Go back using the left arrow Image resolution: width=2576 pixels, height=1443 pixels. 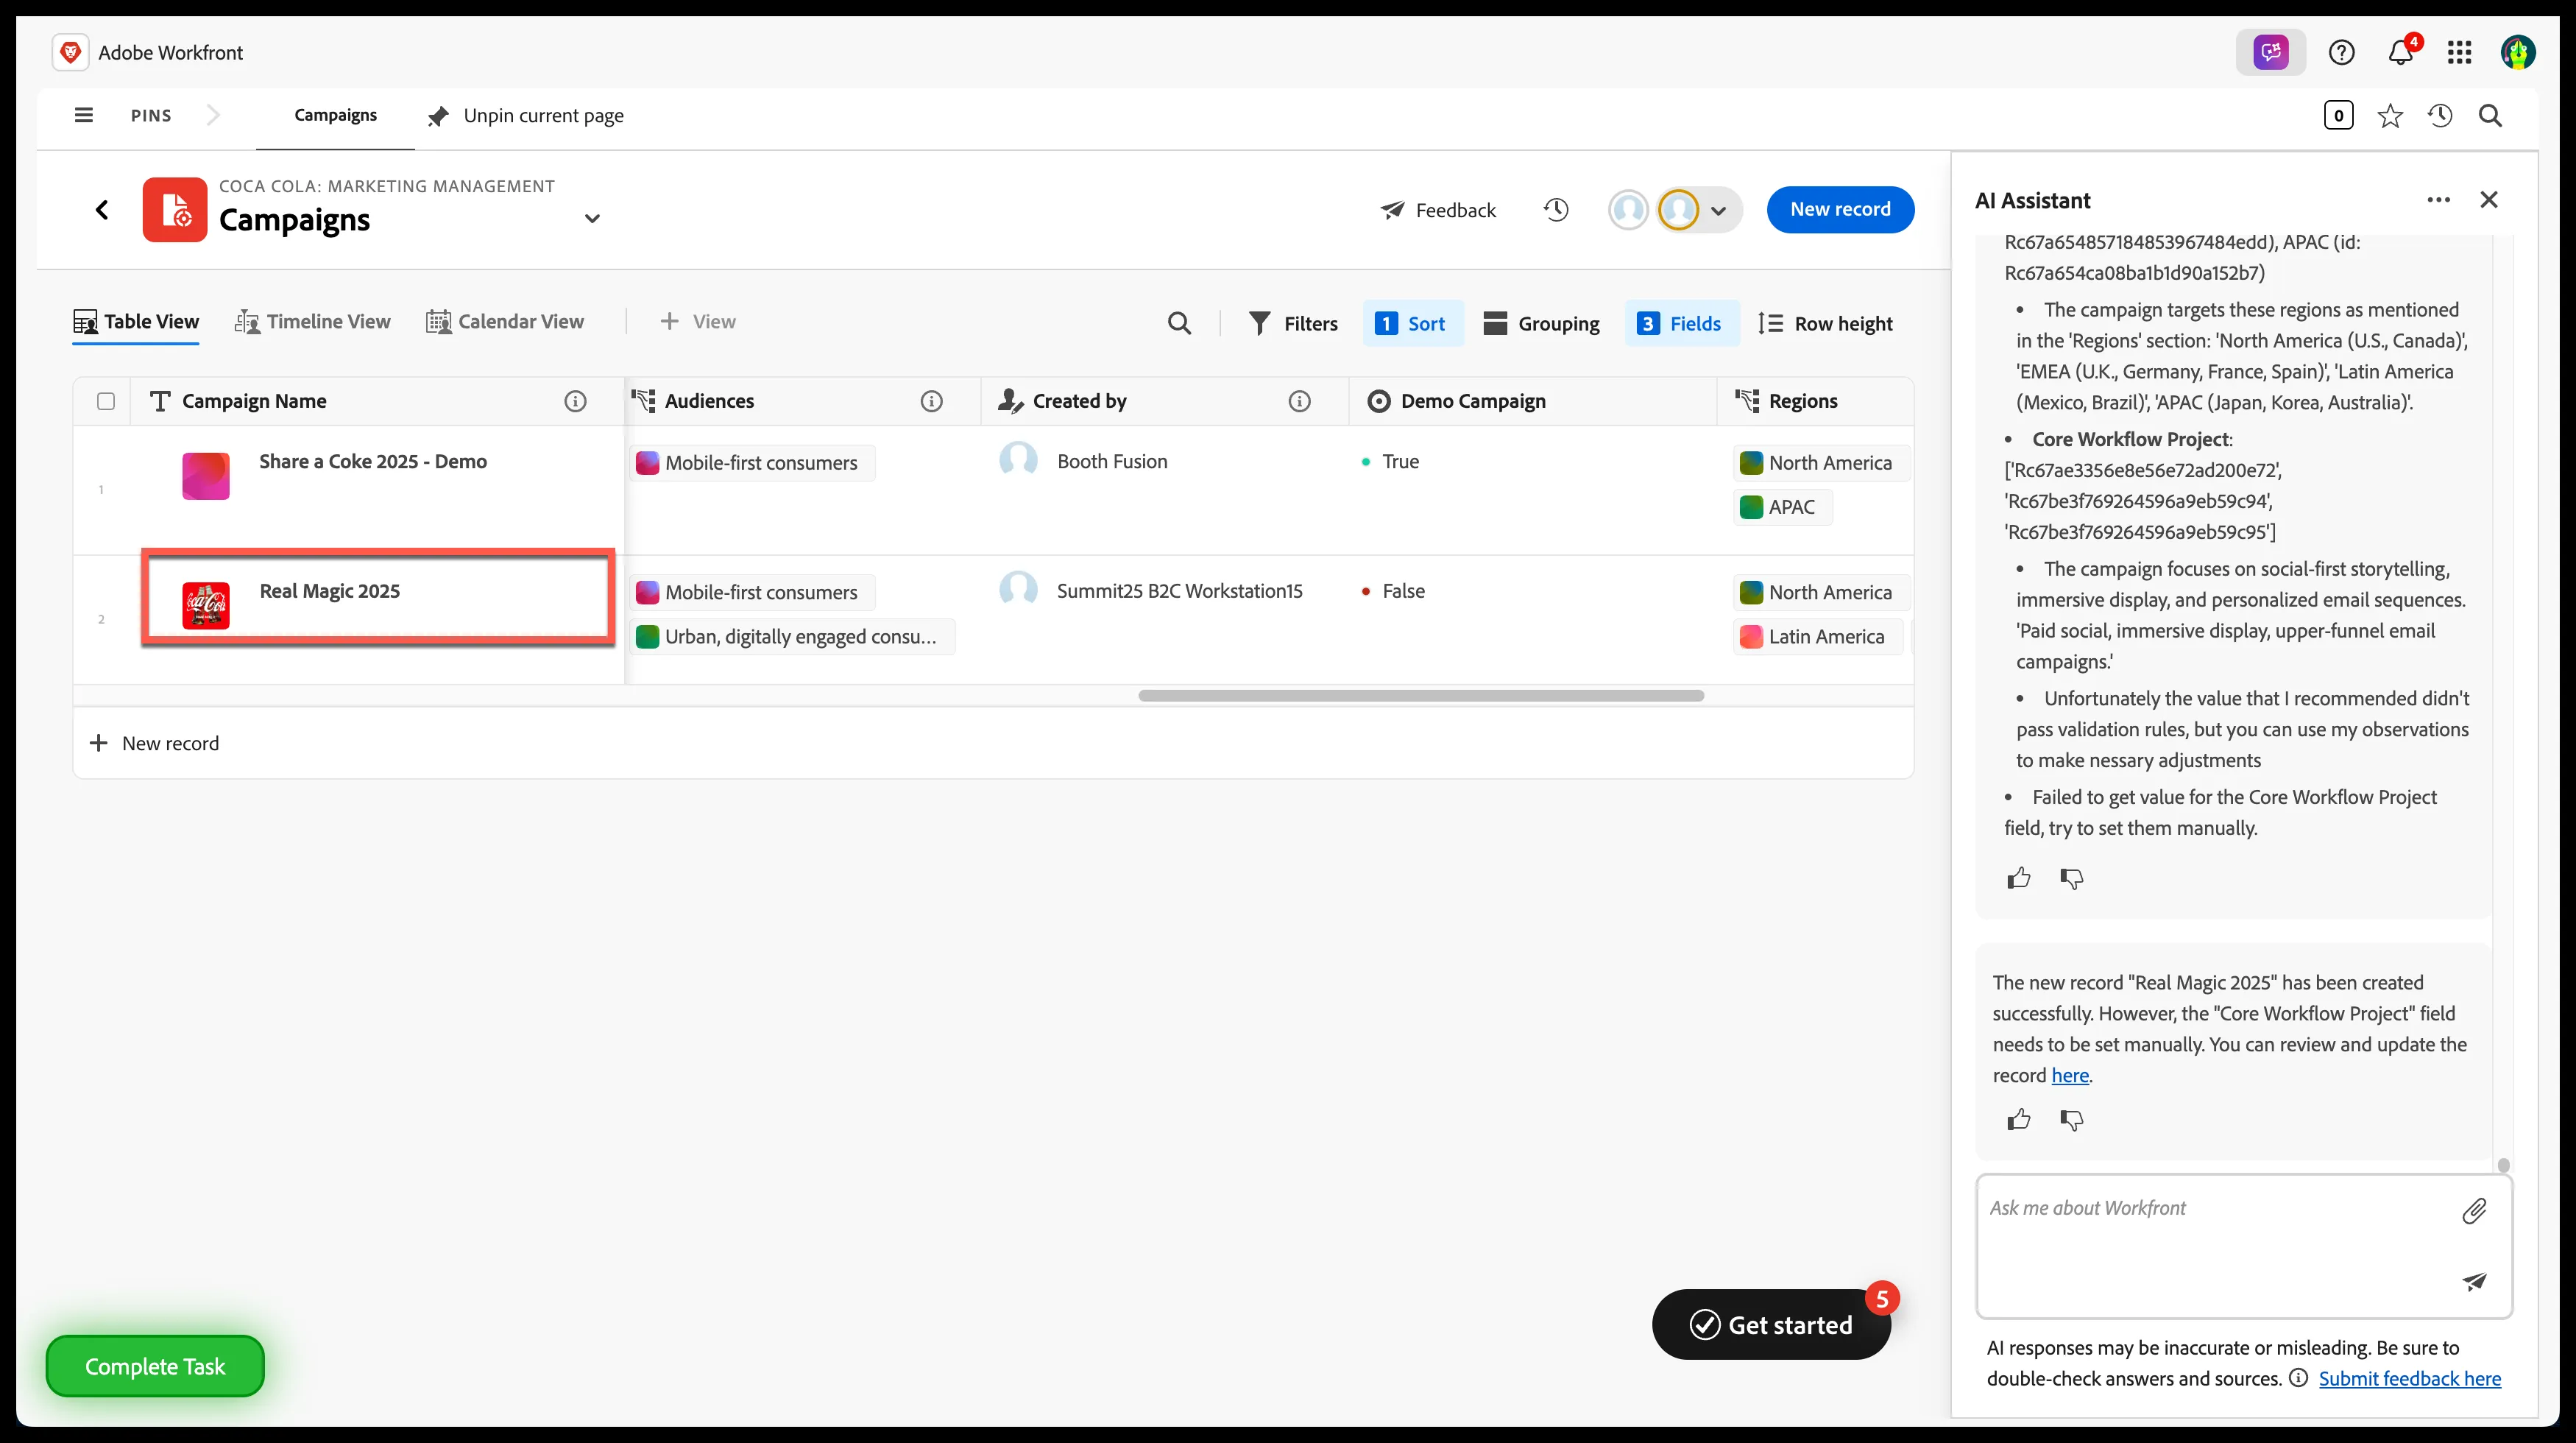(102, 209)
